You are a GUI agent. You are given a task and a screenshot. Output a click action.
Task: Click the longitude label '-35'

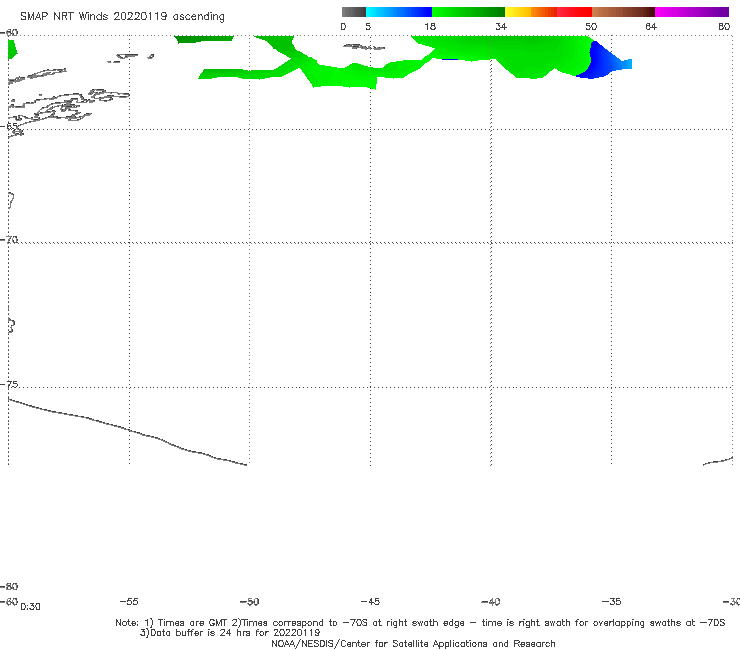pos(611,601)
